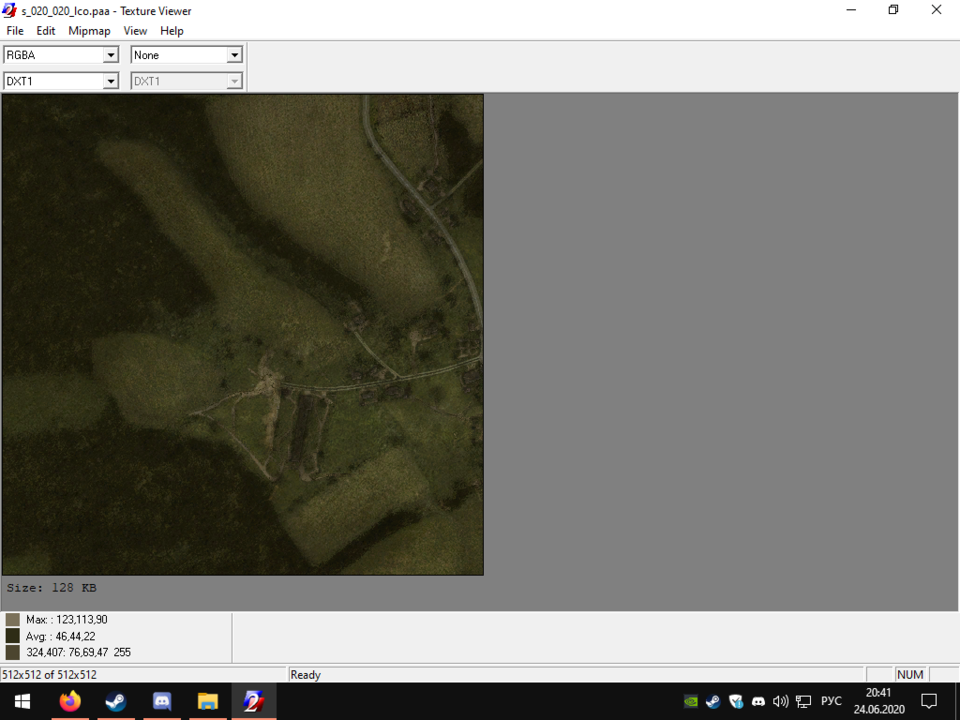Click the Avg value text 46,44,22

coord(75,636)
